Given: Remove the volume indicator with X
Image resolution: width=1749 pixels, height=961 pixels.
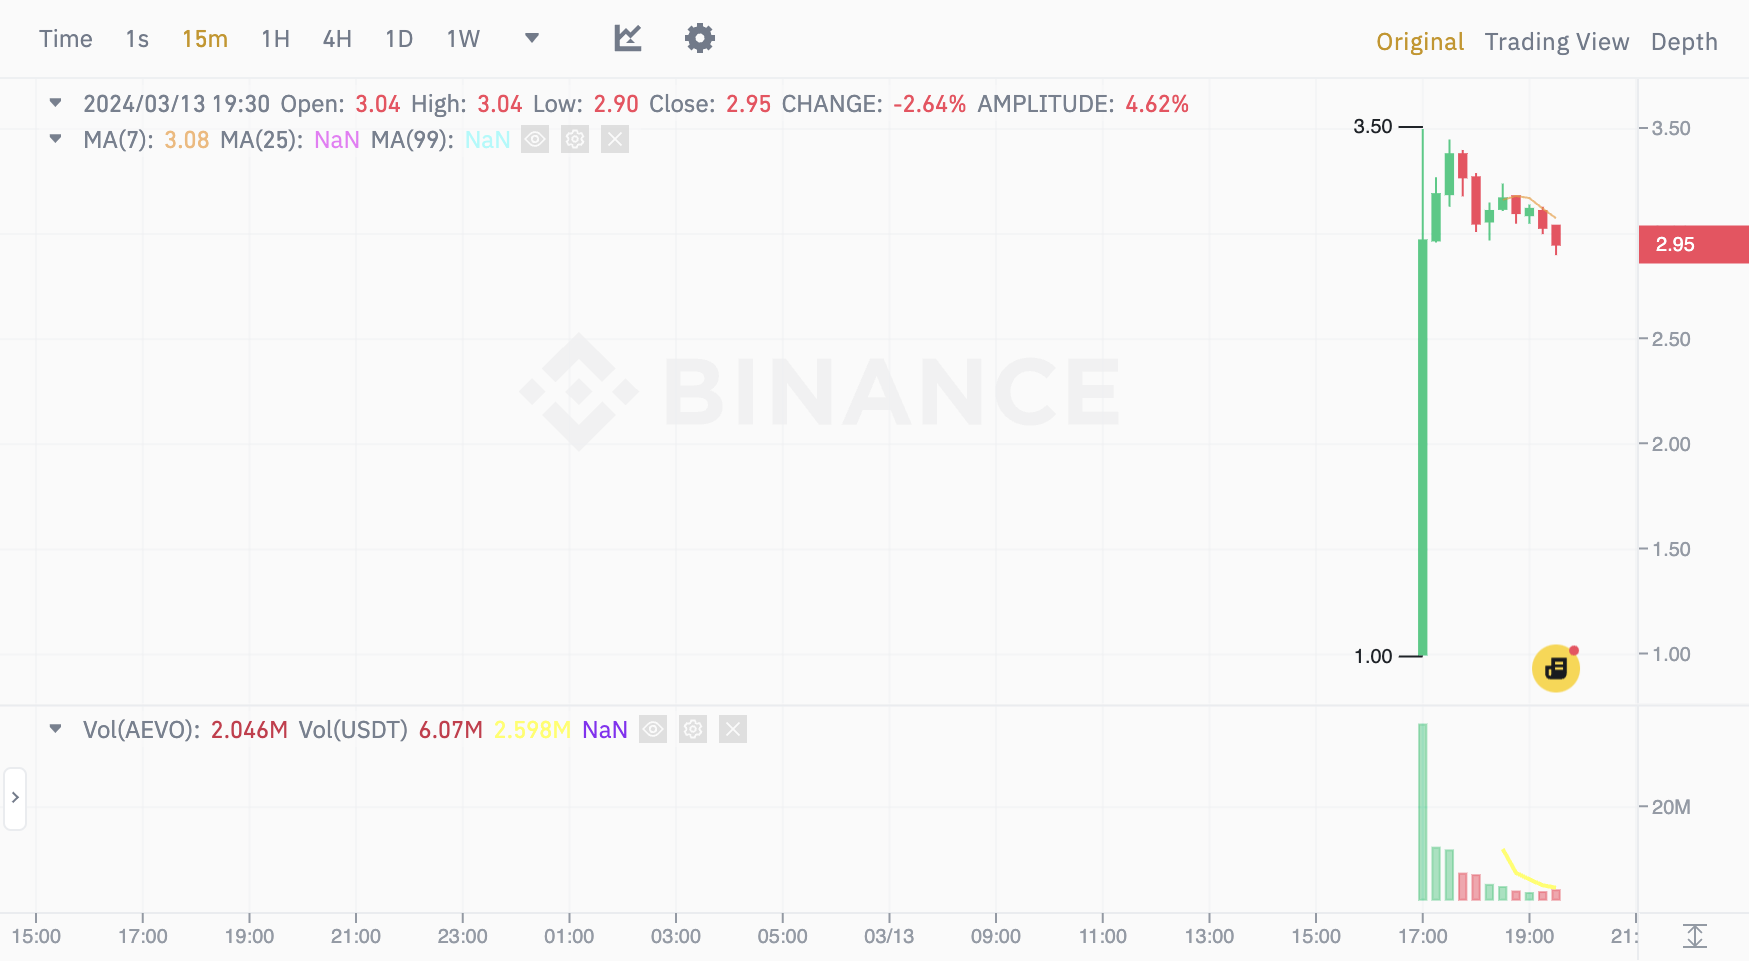Looking at the screenshot, I should click(x=733, y=729).
